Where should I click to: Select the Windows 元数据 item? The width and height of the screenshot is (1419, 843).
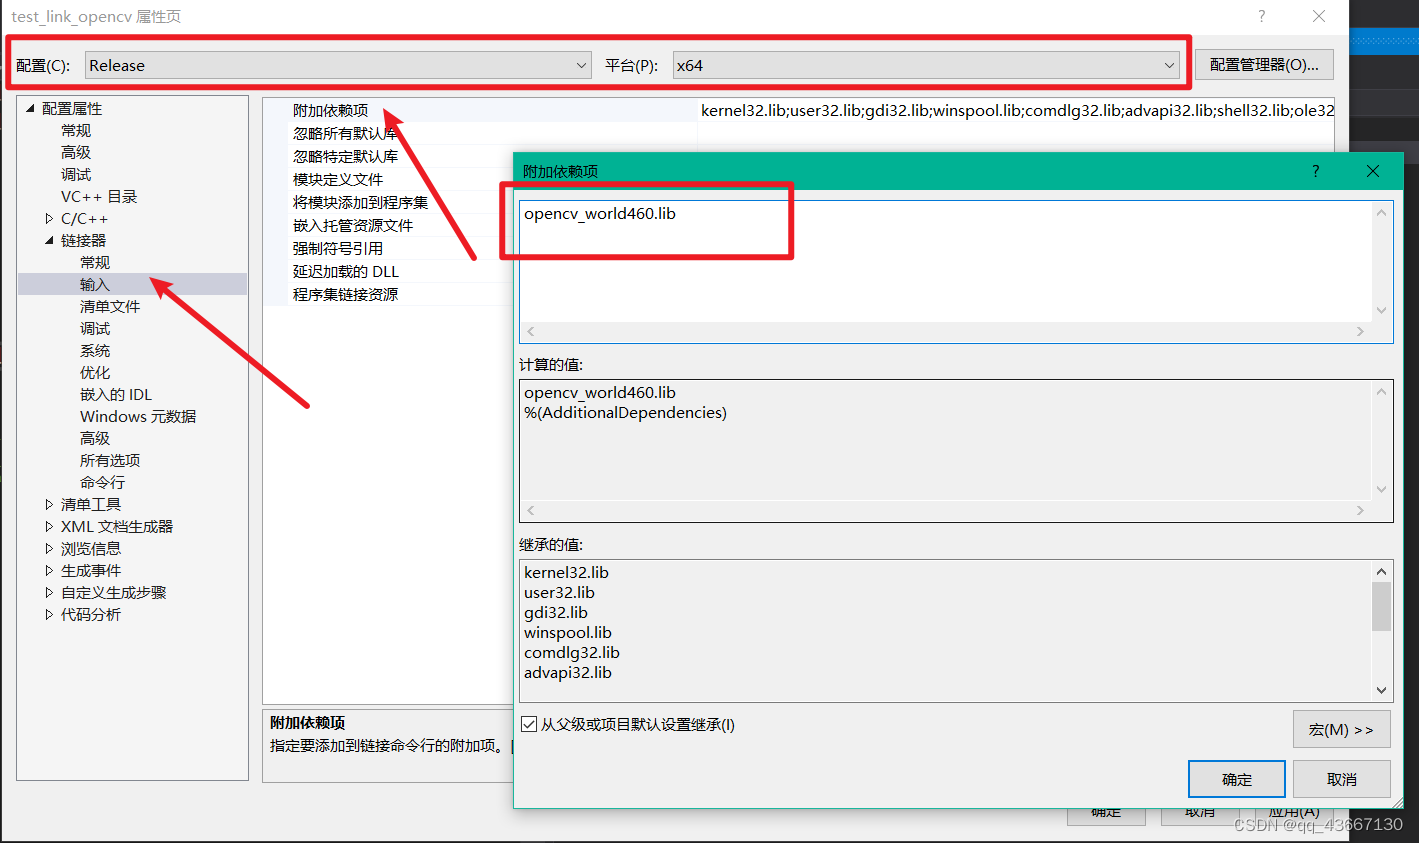click(138, 416)
